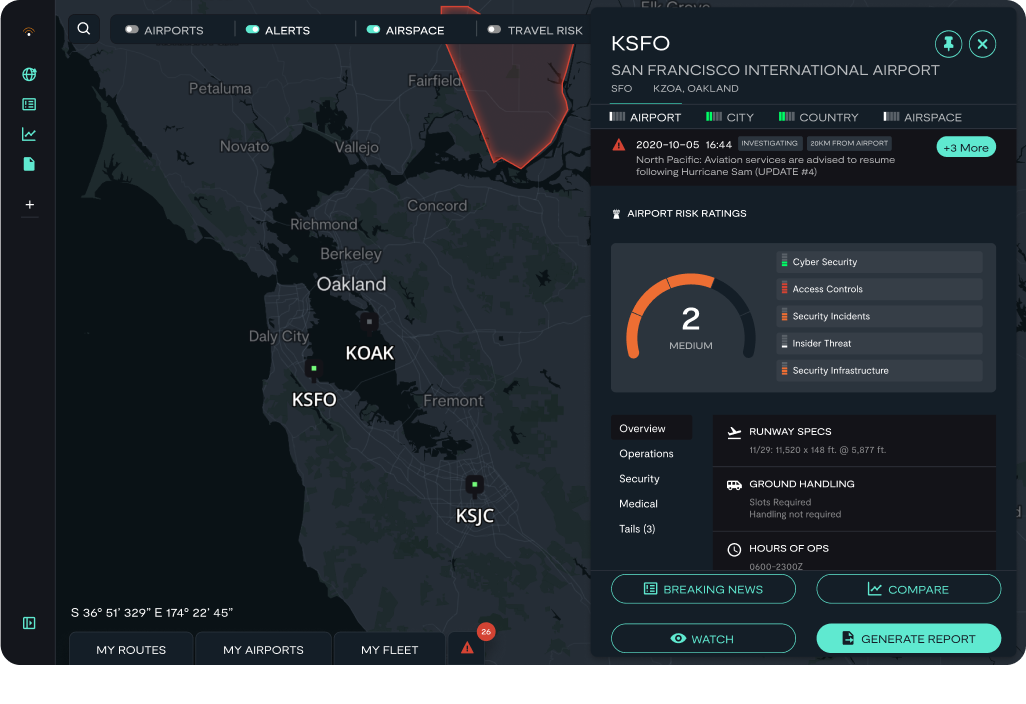Click the plus icon in sidebar

pos(29,205)
